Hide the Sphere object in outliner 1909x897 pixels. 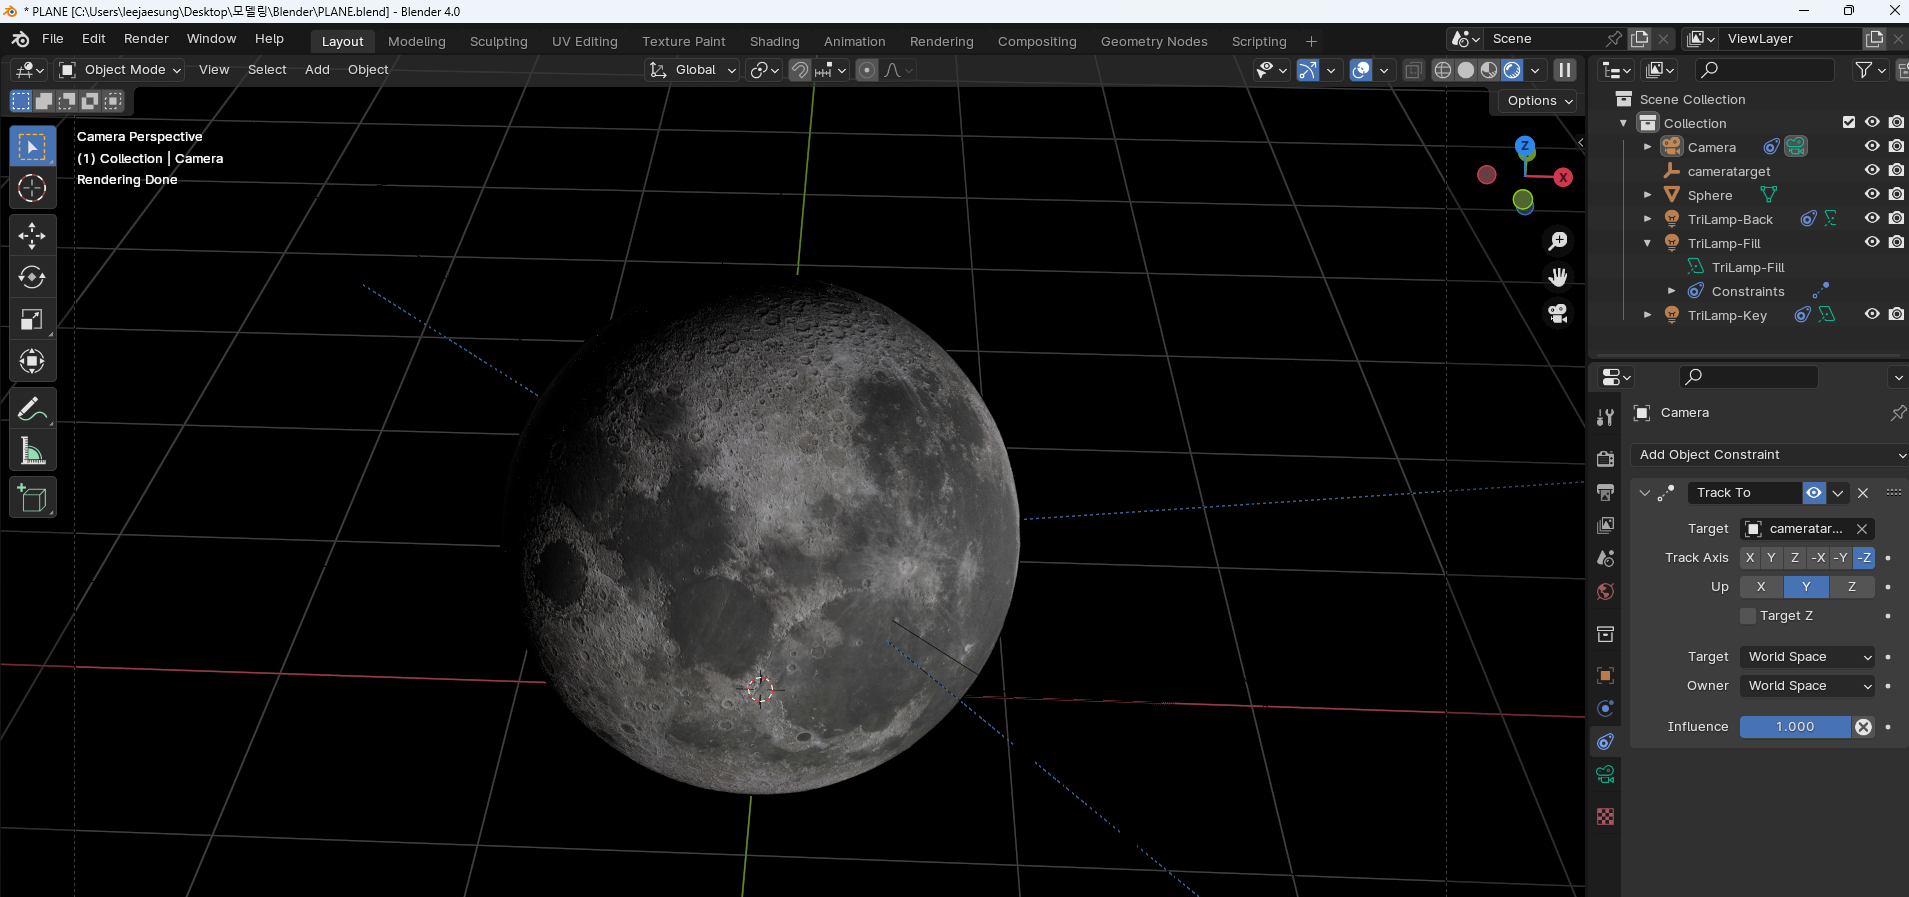pyautogui.click(x=1872, y=195)
